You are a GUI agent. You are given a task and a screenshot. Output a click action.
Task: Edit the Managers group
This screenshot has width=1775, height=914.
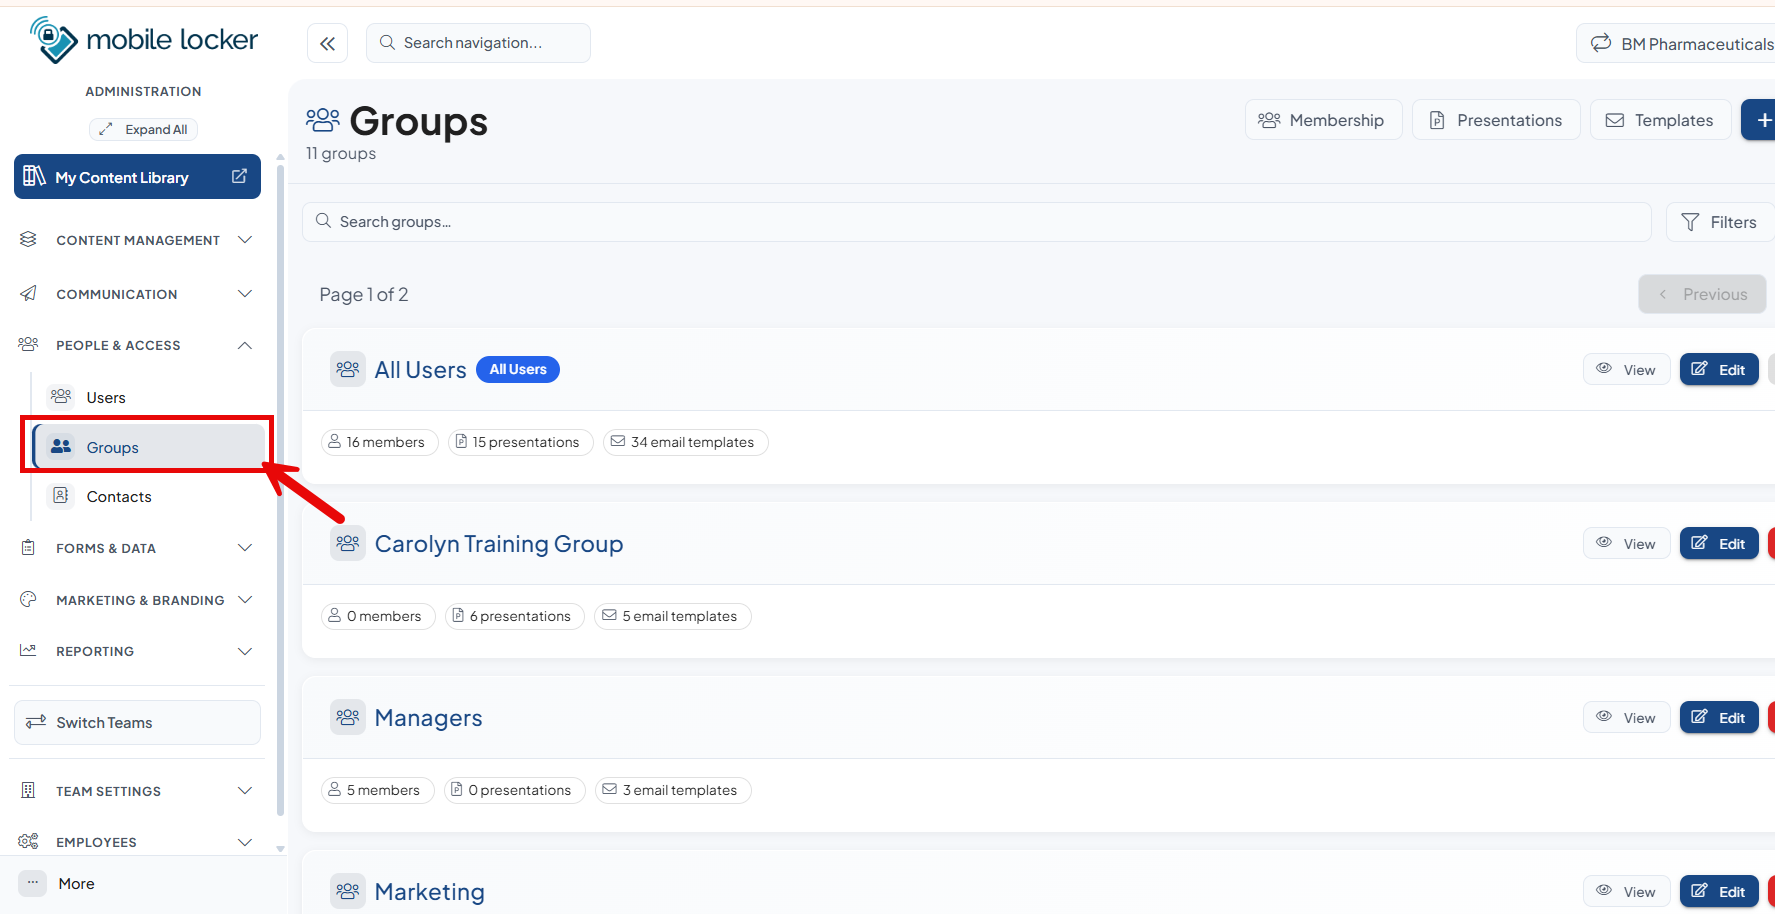[x=1719, y=717]
